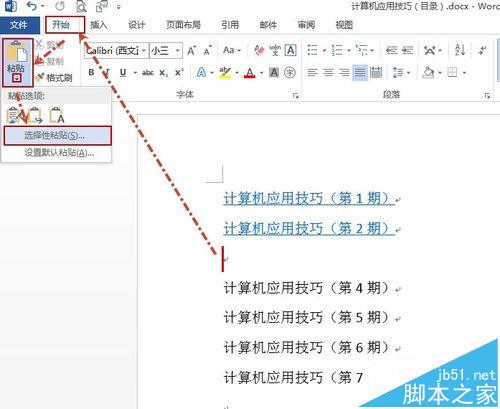Click the Bullets list icon
500x409 pixels.
coord(312,50)
